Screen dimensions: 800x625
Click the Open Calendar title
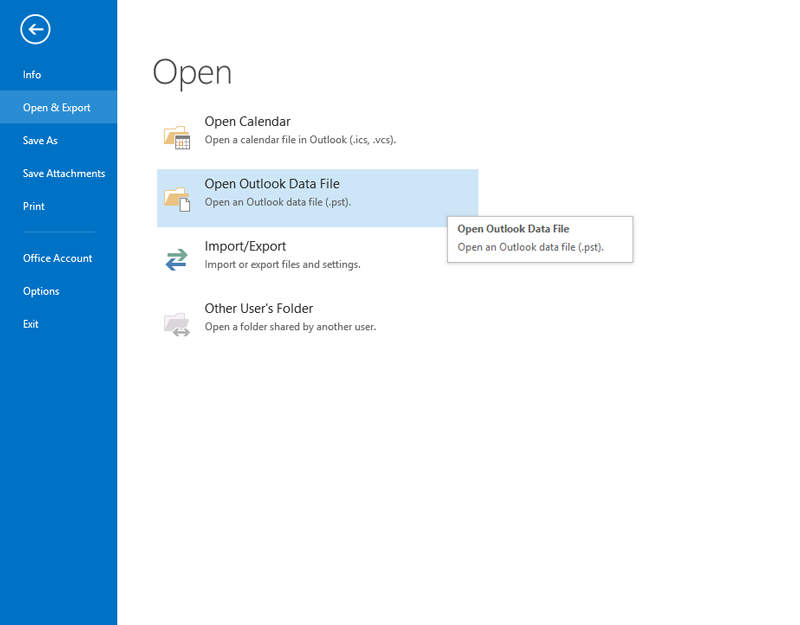247,121
